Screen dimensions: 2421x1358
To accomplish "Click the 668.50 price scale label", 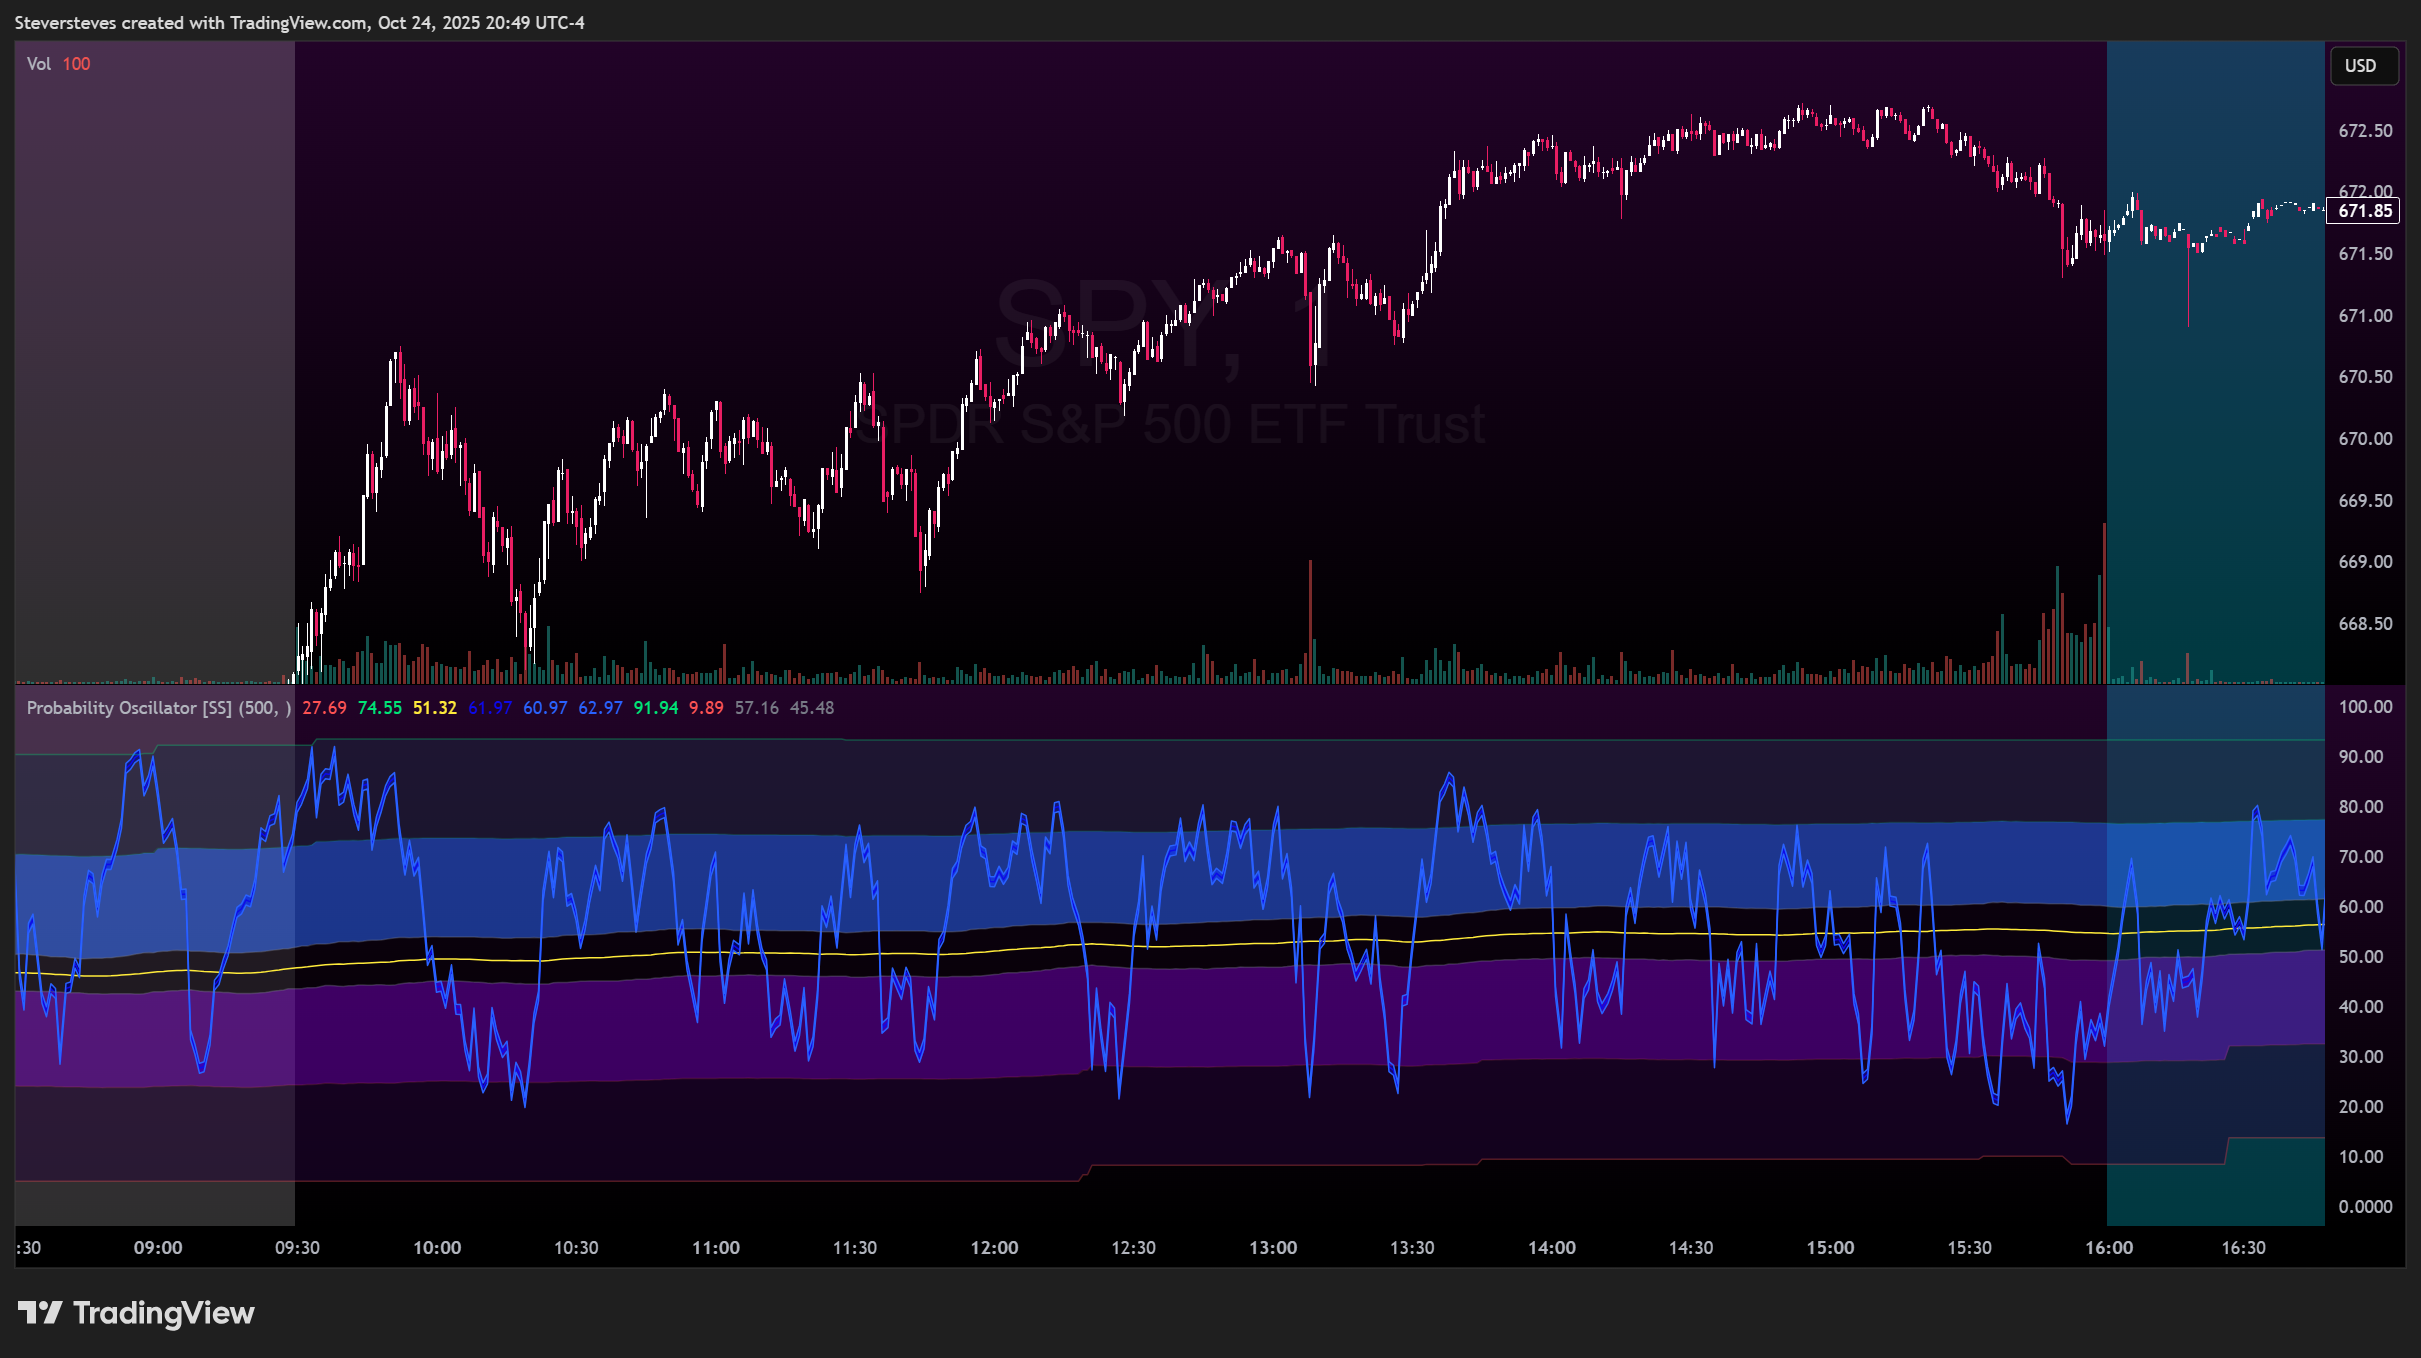I will coord(2365,624).
